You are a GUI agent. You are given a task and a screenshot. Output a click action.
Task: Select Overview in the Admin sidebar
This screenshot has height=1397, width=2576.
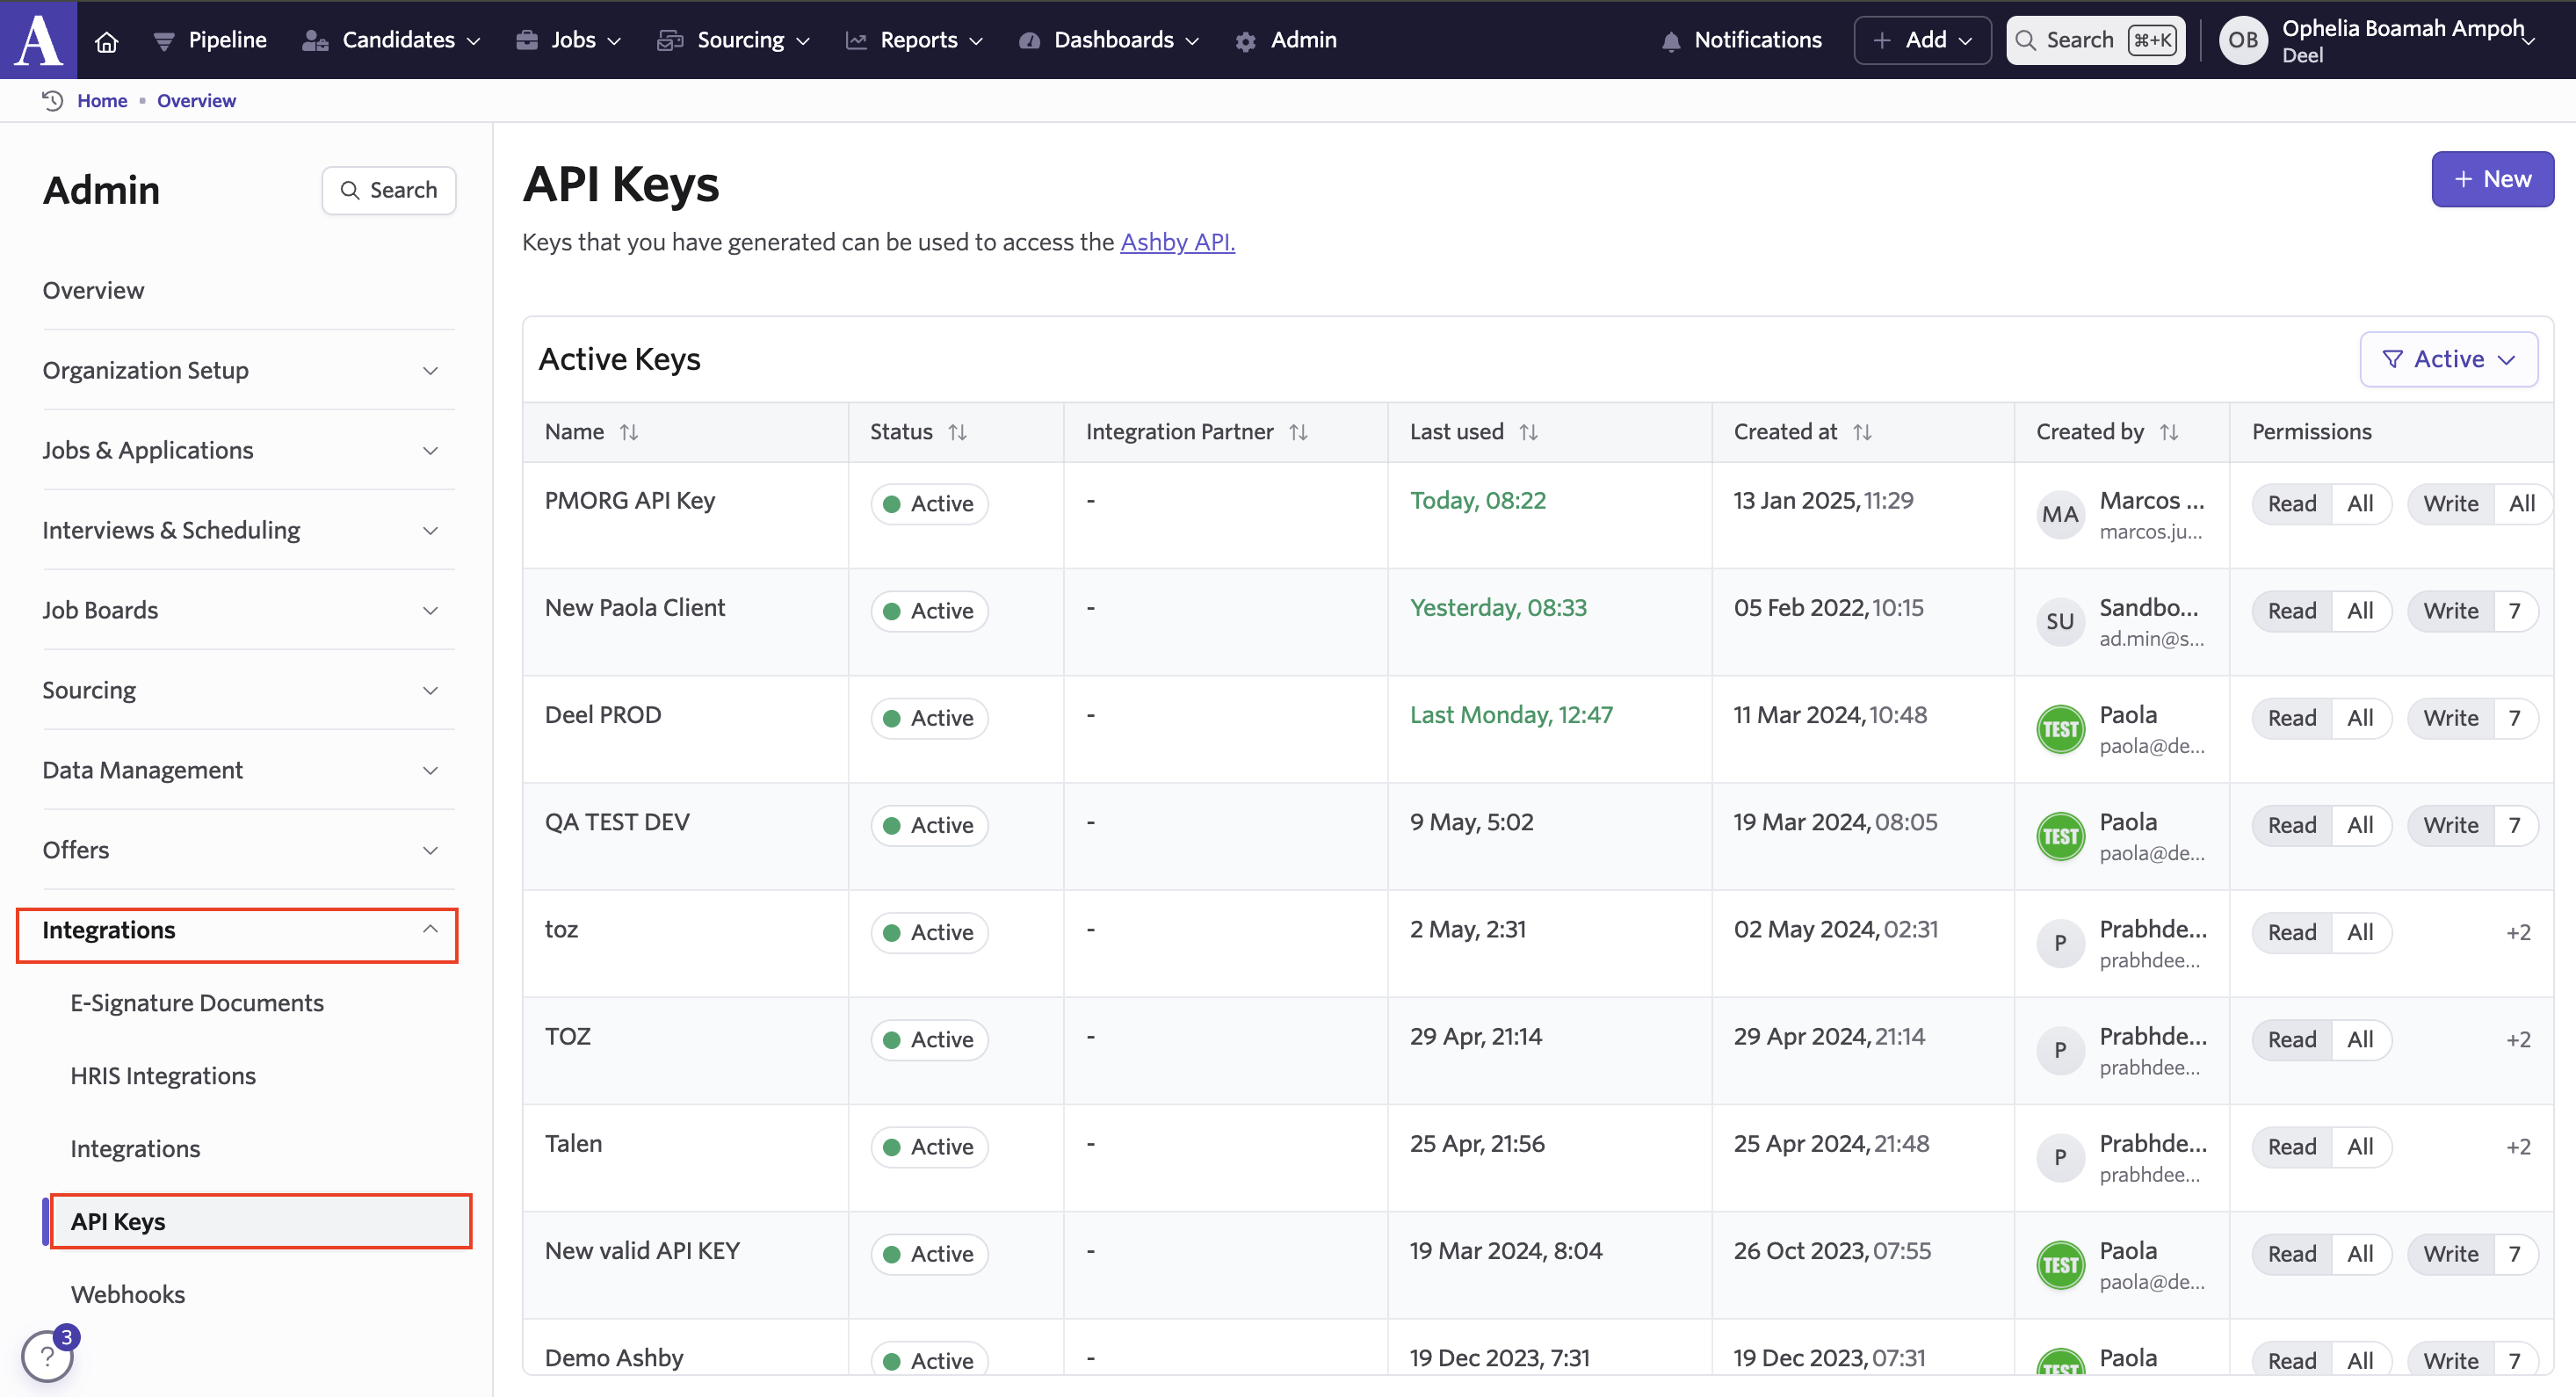pyautogui.click(x=93, y=290)
